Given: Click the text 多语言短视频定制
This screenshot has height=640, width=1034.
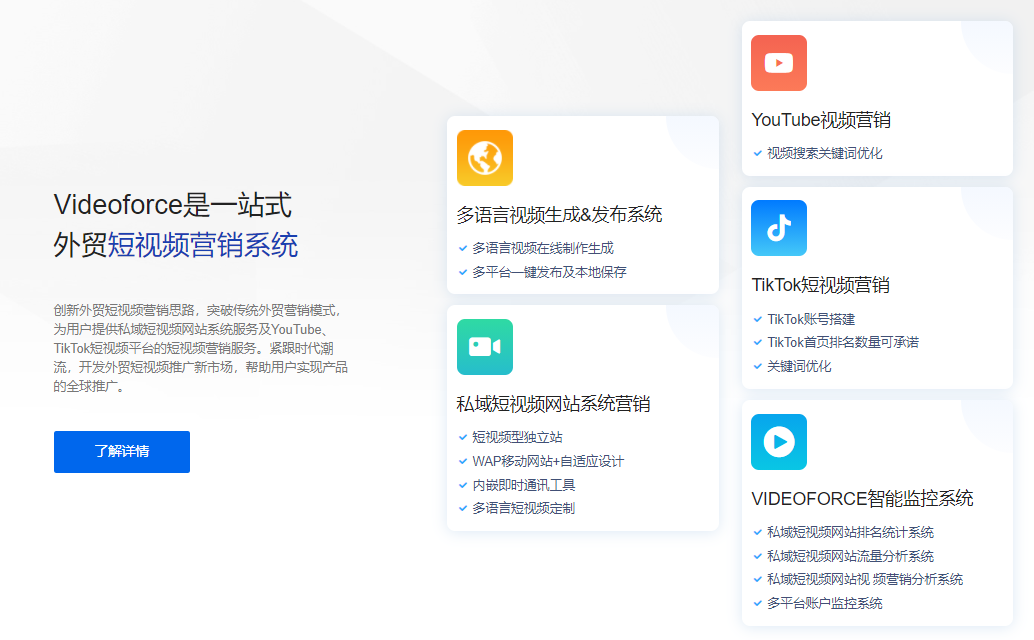Looking at the screenshot, I should tap(524, 508).
